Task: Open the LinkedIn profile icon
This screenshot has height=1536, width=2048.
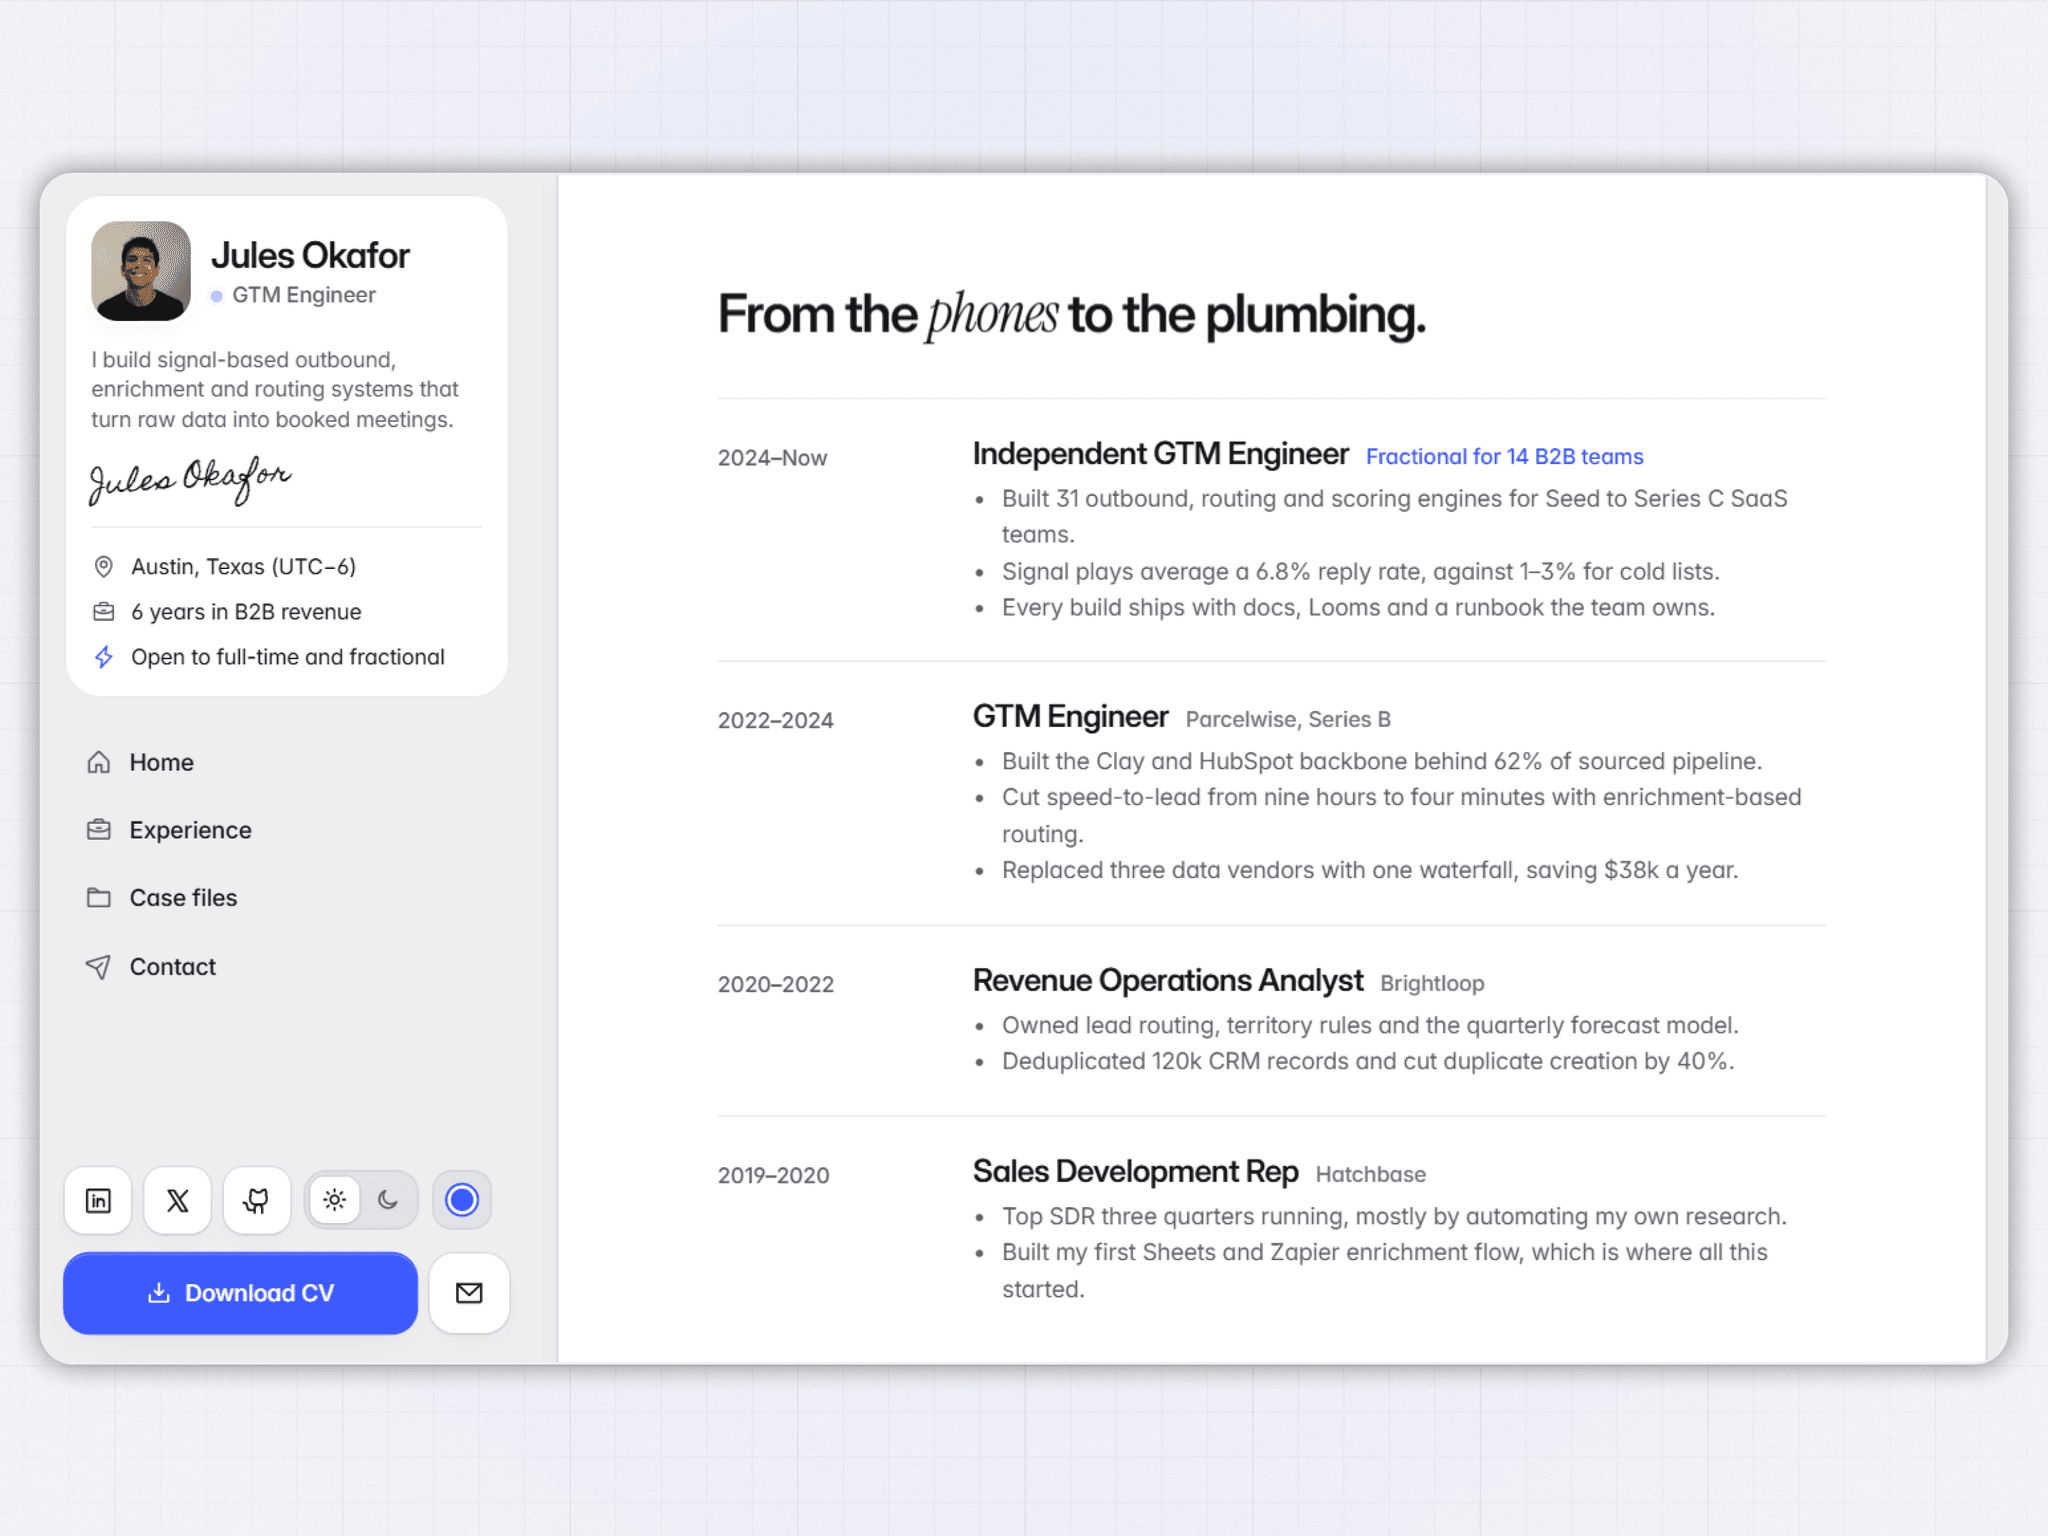Action: pos(98,1200)
